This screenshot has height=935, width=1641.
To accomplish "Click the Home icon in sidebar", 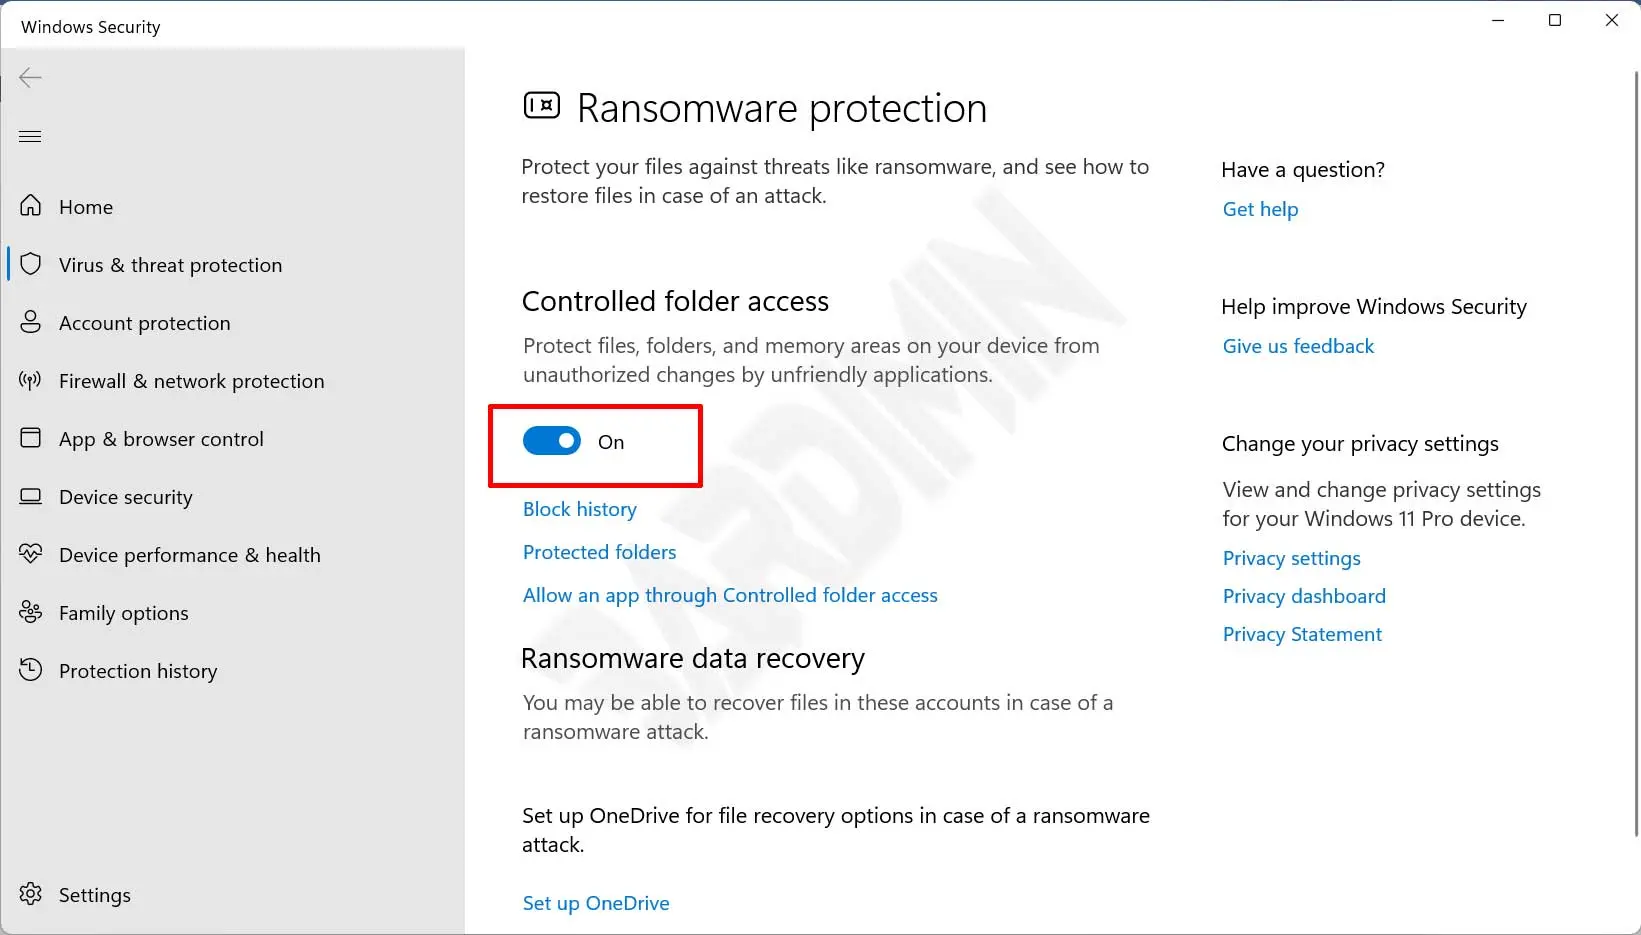I will pyautogui.click(x=31, y=206).
